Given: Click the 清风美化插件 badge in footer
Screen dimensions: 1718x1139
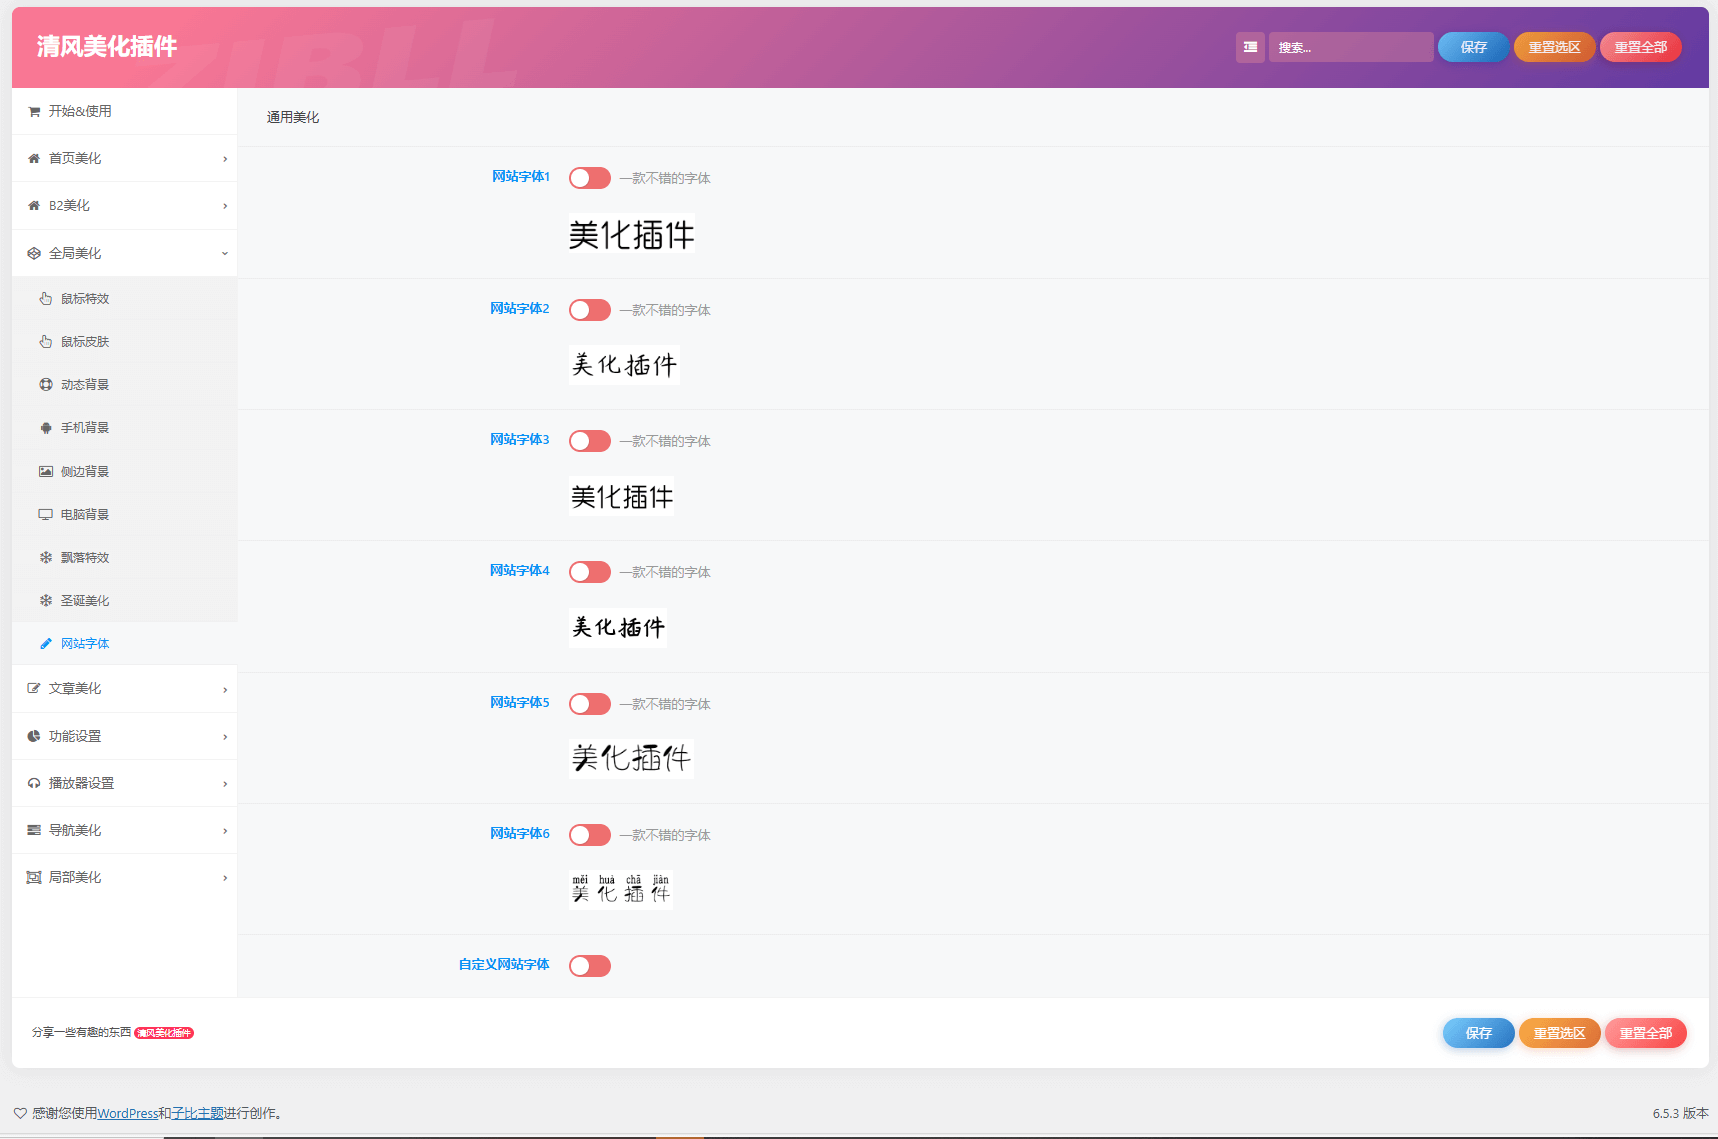Looking at the screenshot, I should (164, 1033).
